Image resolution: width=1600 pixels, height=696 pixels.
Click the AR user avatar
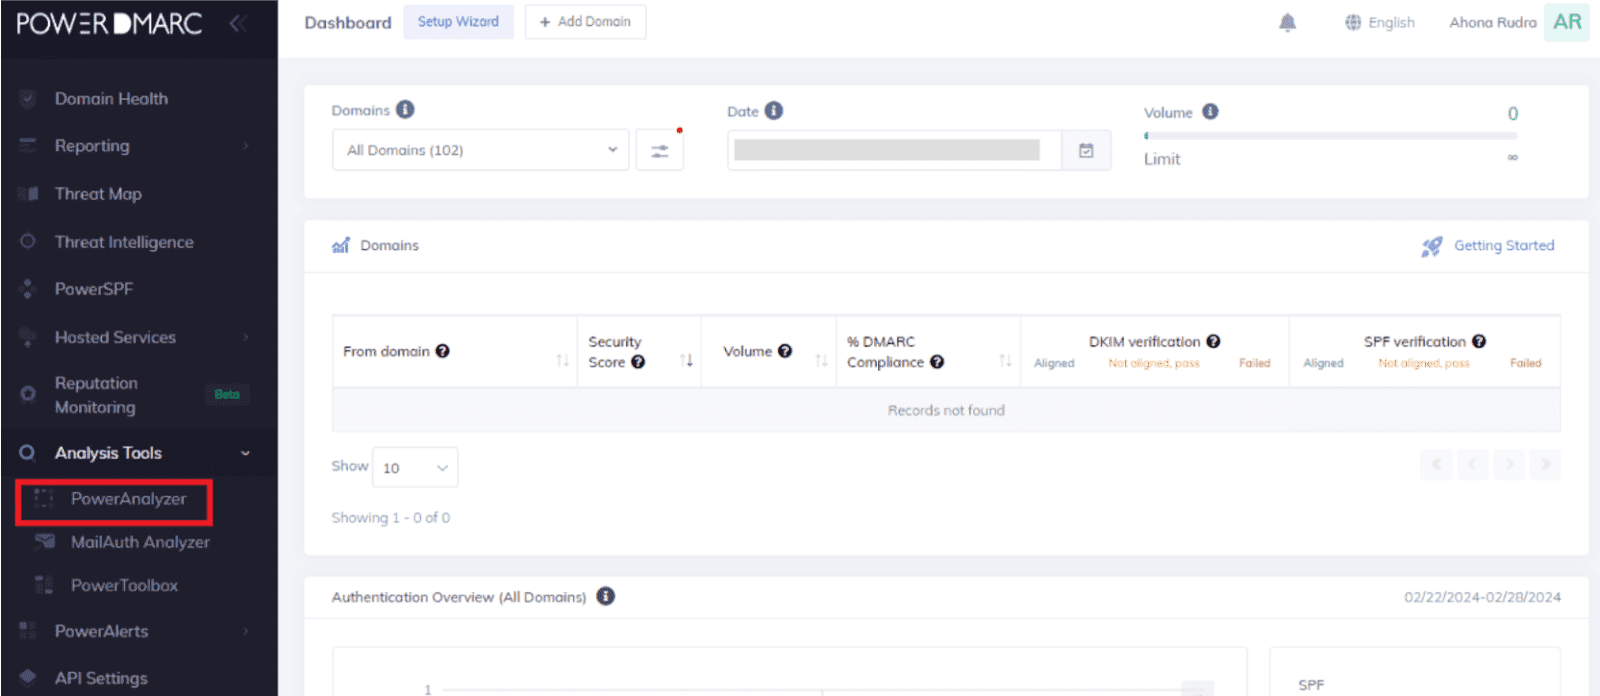(x=1566, y=22)
